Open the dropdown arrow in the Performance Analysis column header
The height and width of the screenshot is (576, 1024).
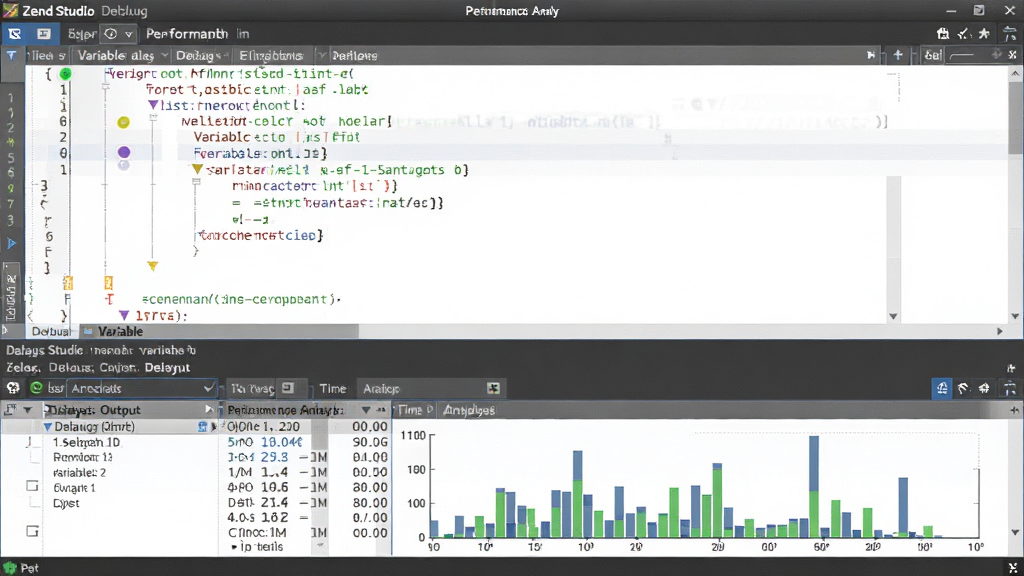(366, 410)
